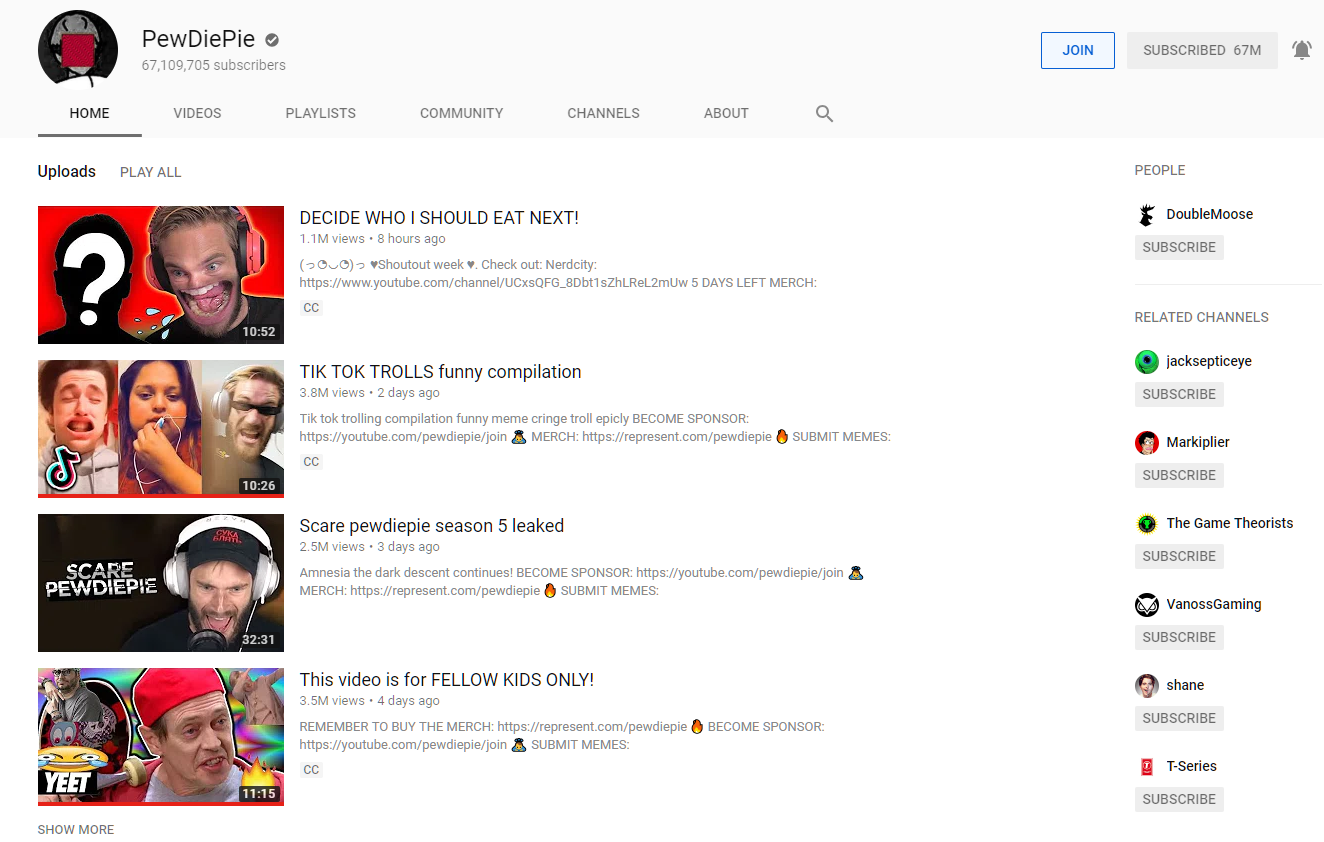Open the Scare PewDiePie video thumbnail
The height and width of the screenshot is (842, 1324).
[161, 583]
